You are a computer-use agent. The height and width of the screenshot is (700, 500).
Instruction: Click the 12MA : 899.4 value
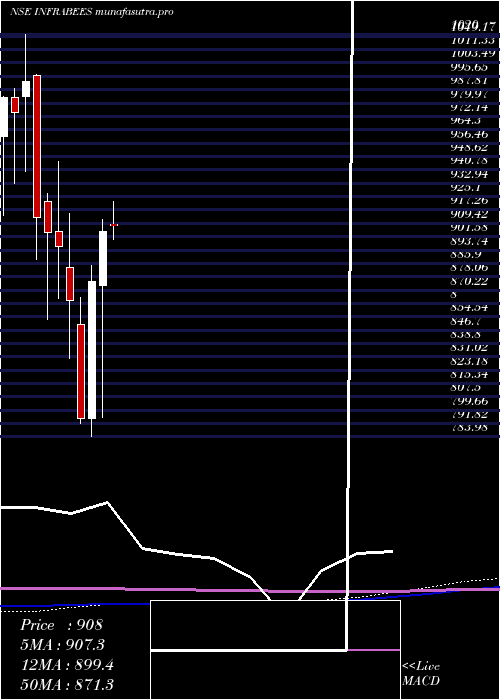point(67,665)
